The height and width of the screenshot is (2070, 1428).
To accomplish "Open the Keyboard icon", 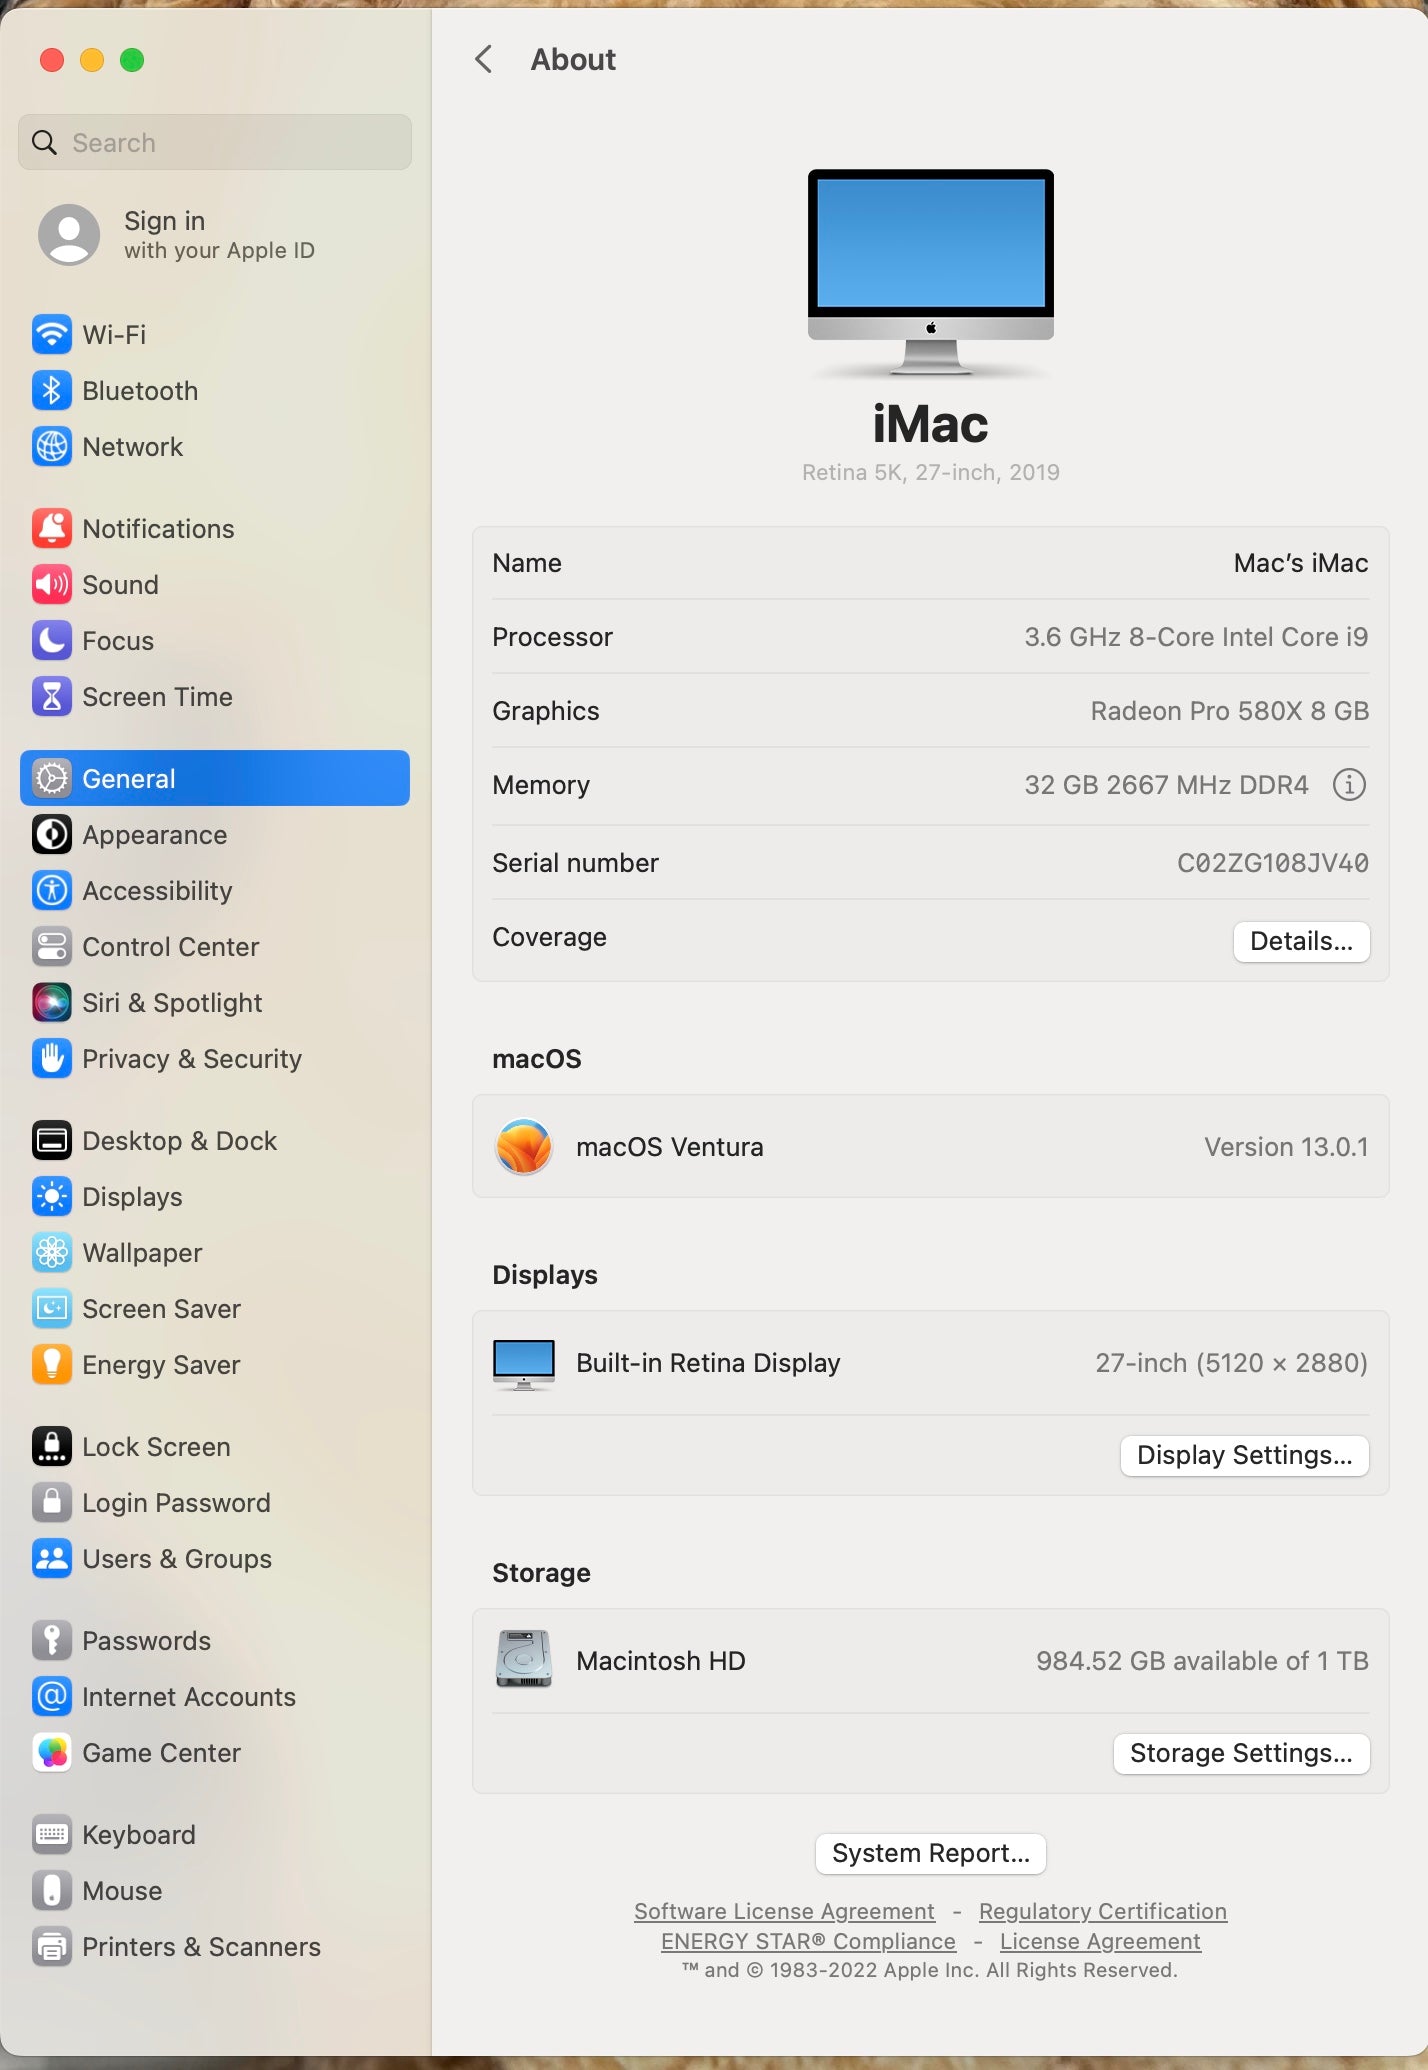I will click(x=52, y=1835).
